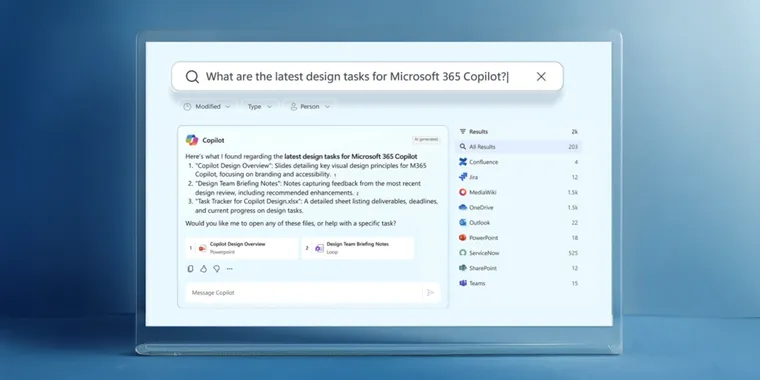The height and width of the screenshot is (380, 760).
Task: Open more options ellipsis under response
Action: (x=230, y=269)
